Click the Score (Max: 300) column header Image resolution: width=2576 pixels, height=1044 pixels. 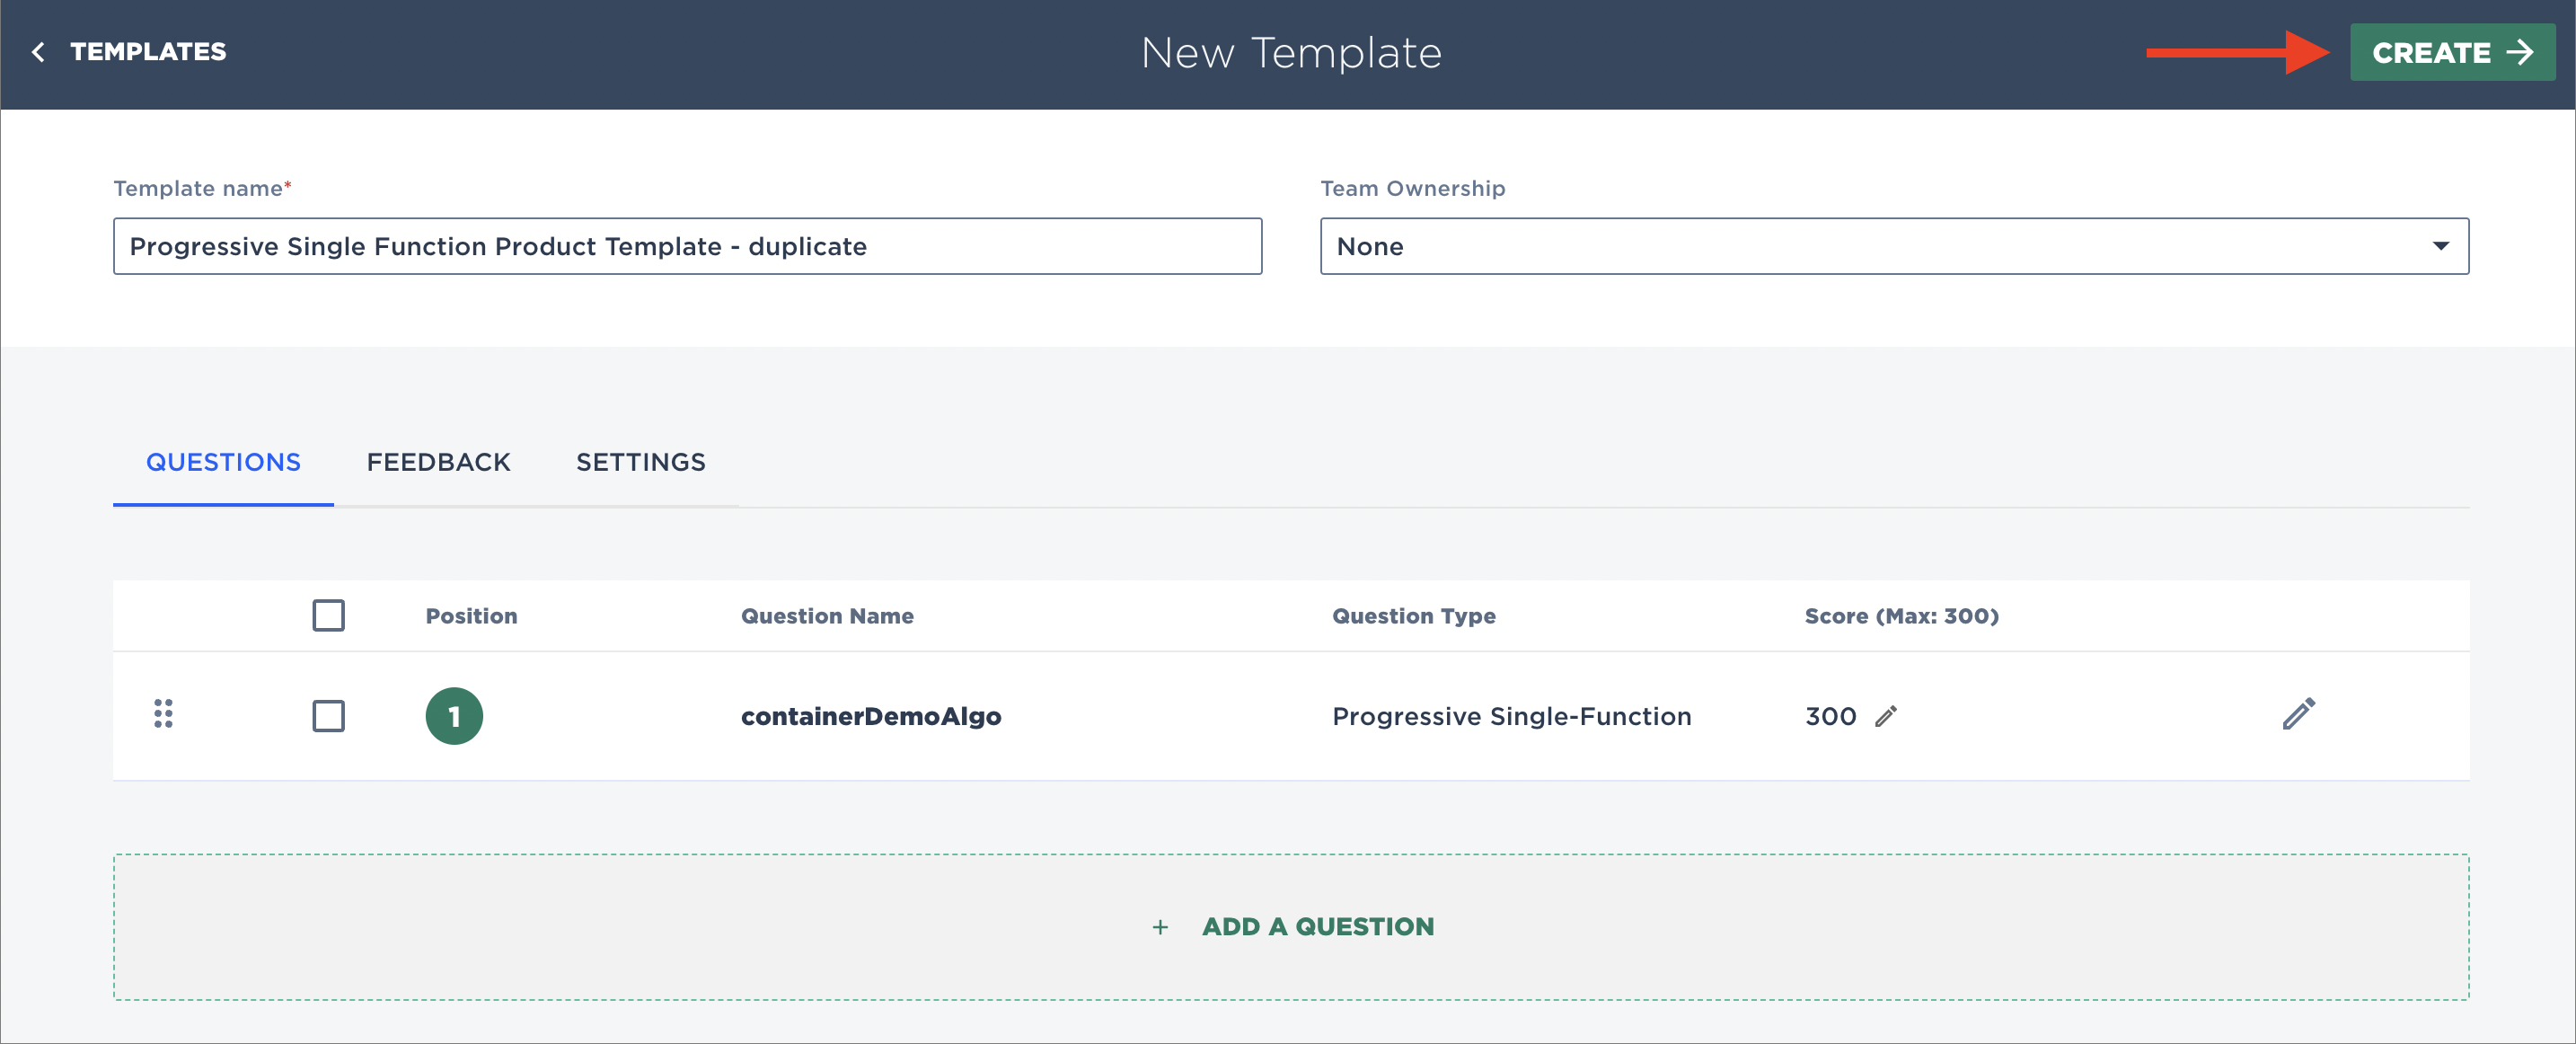pos(1900,616)
